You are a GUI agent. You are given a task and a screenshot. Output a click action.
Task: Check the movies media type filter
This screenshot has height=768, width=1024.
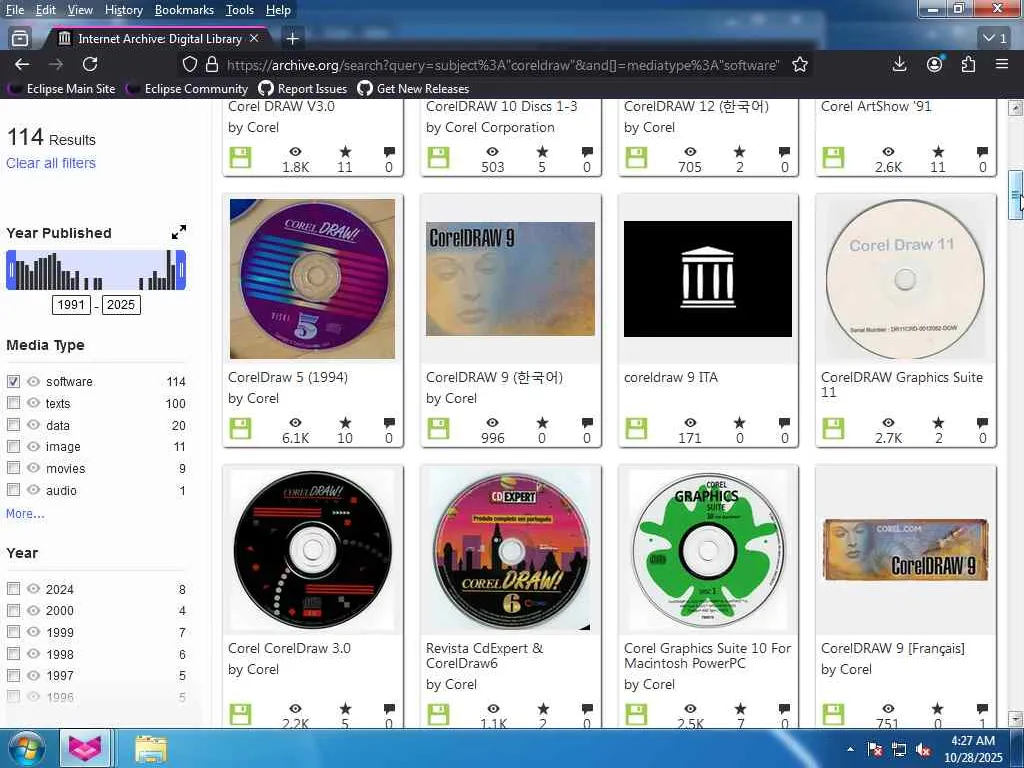coord(13,468)
